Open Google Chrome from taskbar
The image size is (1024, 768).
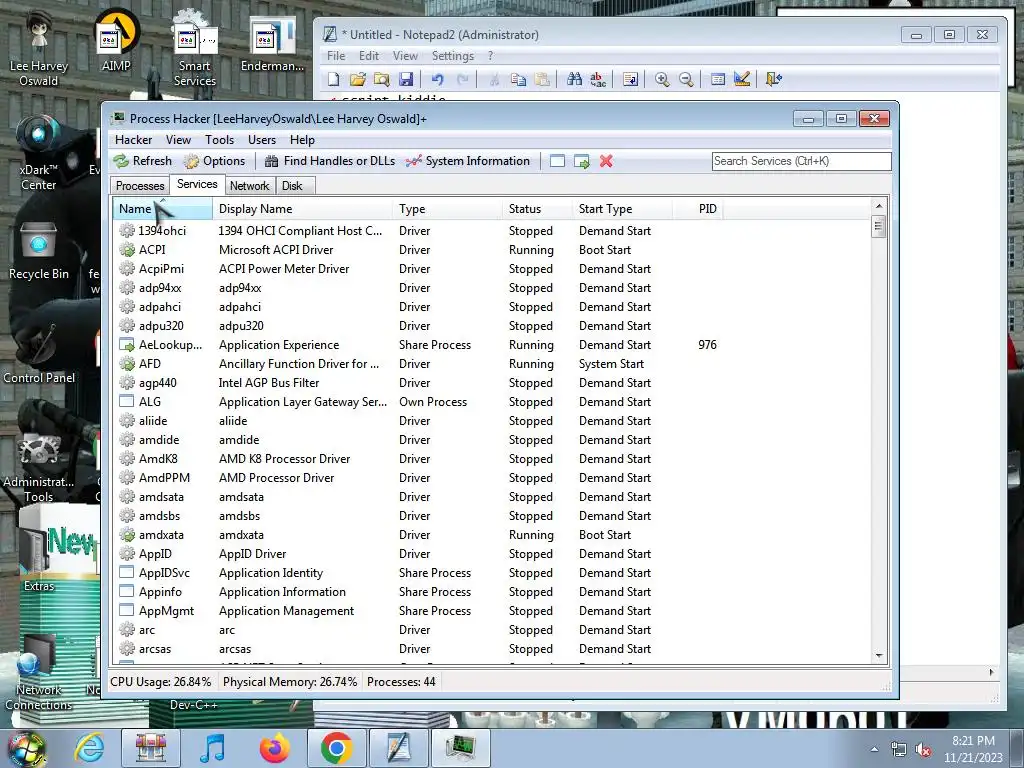click(x=337, y=748)
